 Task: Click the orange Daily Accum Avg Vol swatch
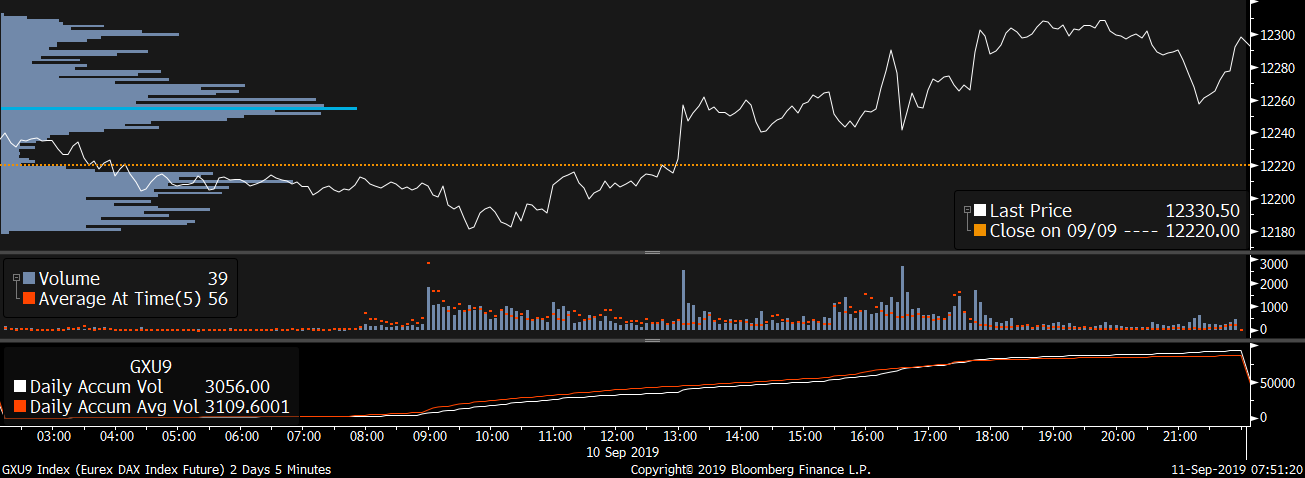[x=20, y=407]
